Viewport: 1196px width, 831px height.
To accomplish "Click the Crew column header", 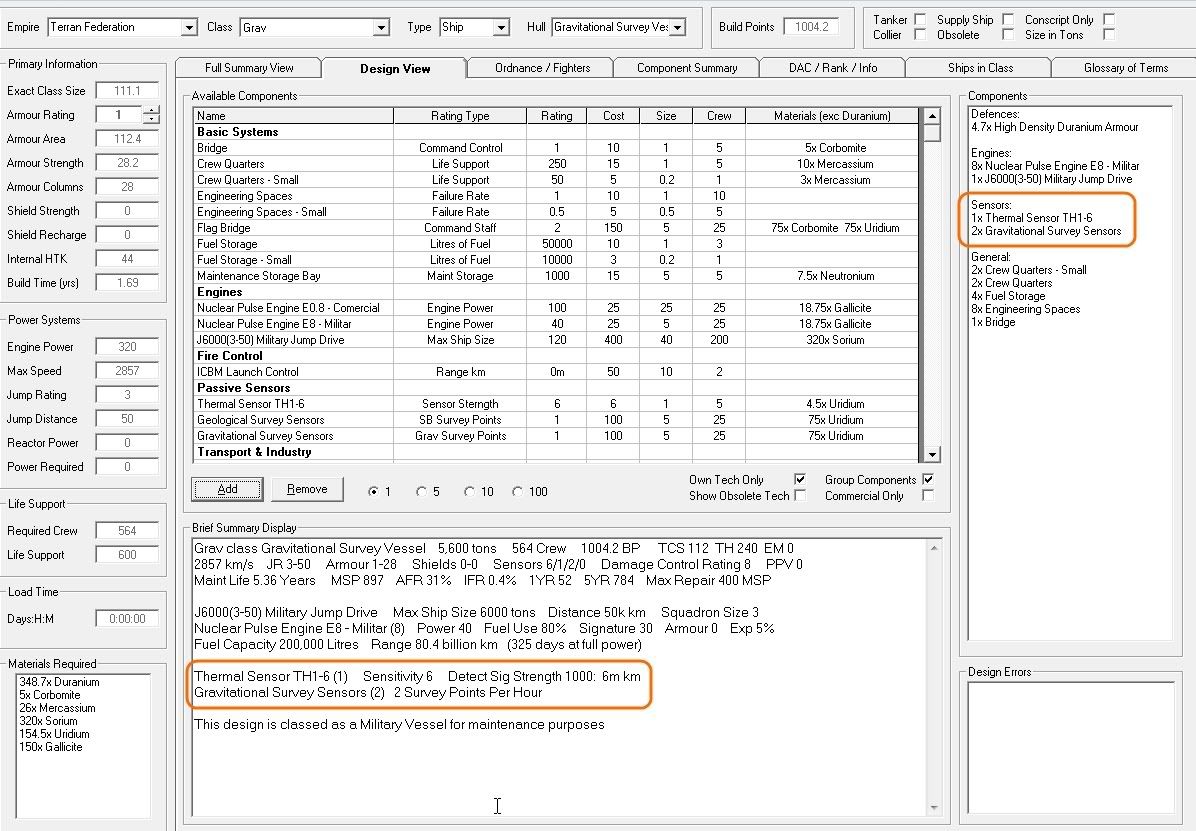I will [x=719, y=116].
